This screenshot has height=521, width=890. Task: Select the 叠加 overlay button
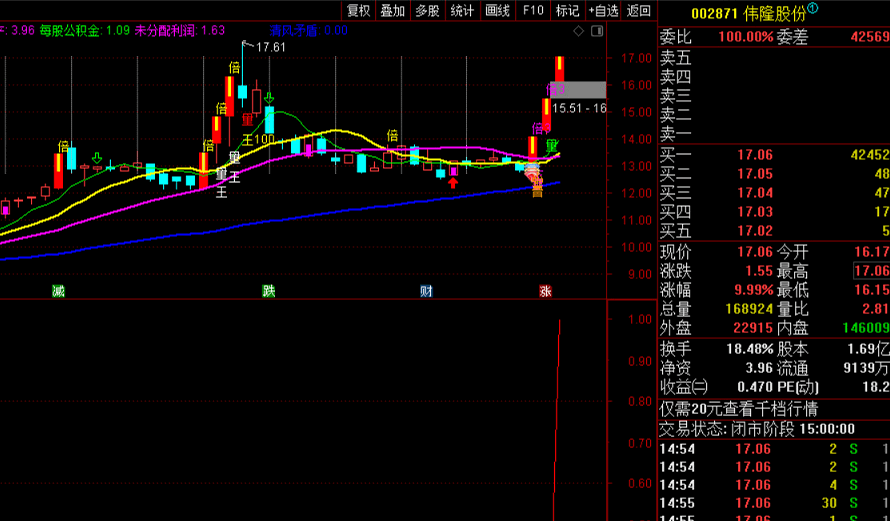[393, 10]
